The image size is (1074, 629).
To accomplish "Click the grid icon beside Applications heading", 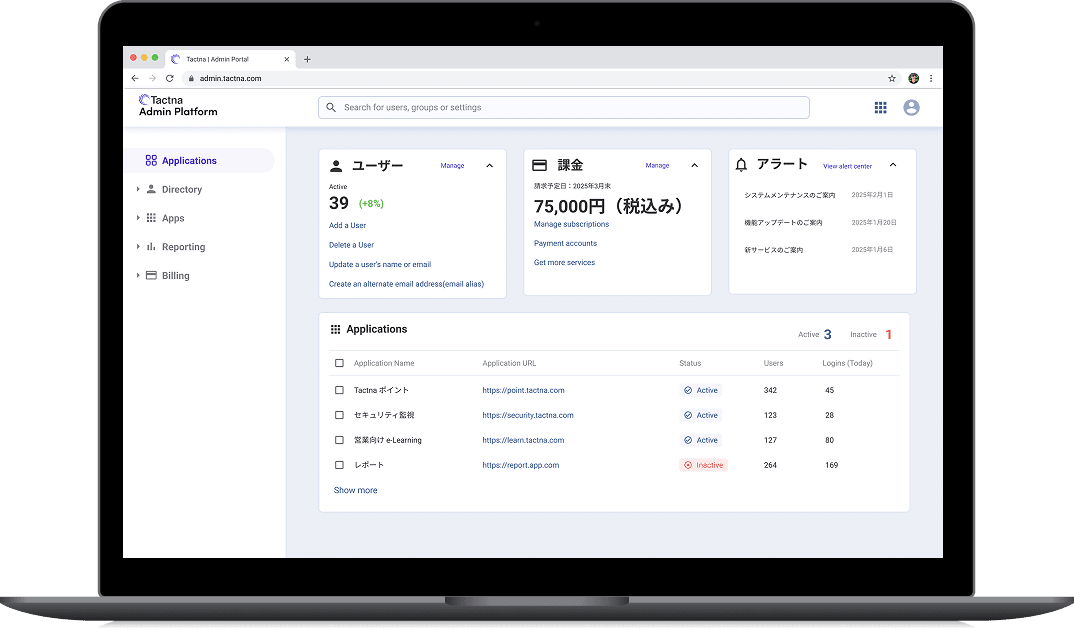I will [x=336, y=330].
